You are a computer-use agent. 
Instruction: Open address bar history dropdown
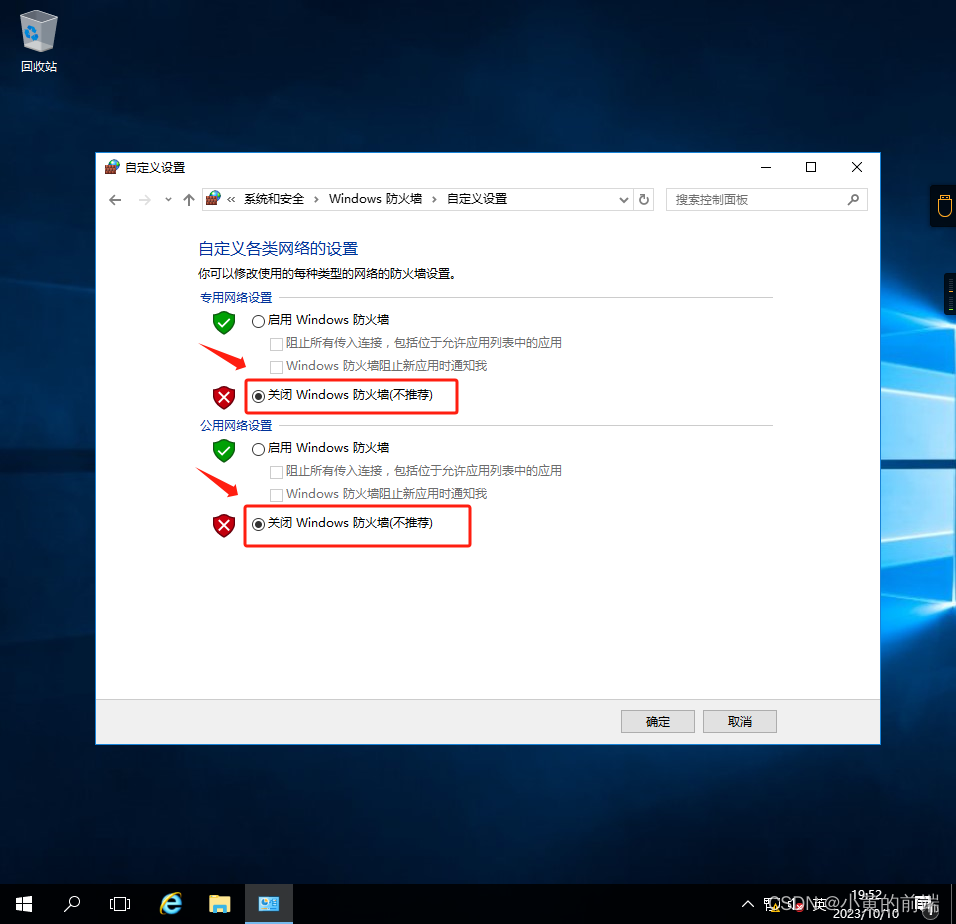click(623, 200)
